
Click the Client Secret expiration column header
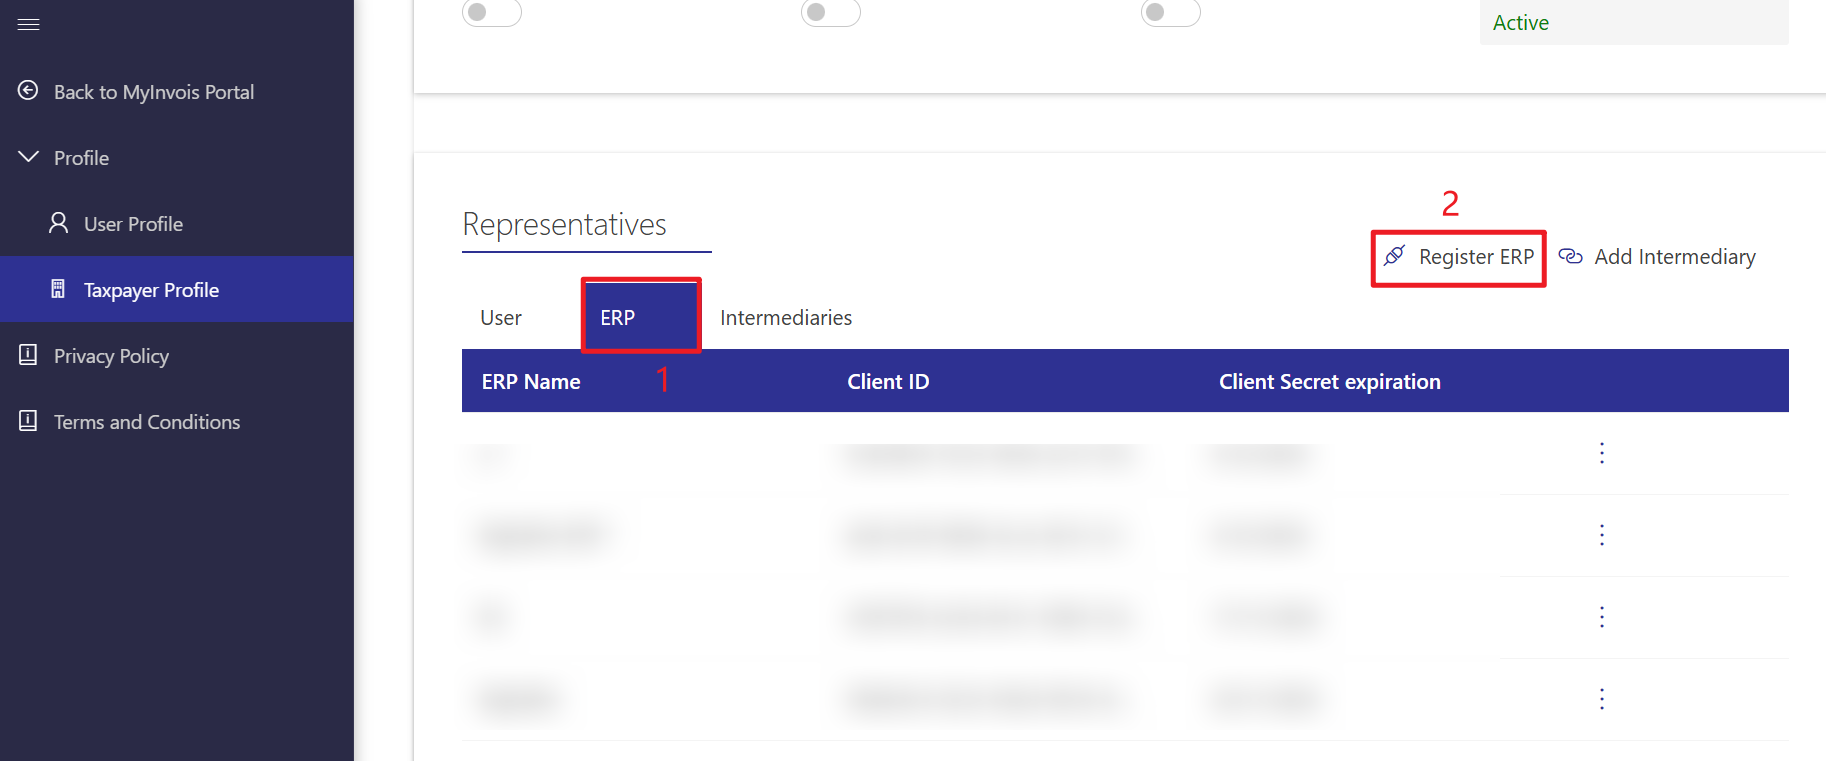tap(1329, 382)
